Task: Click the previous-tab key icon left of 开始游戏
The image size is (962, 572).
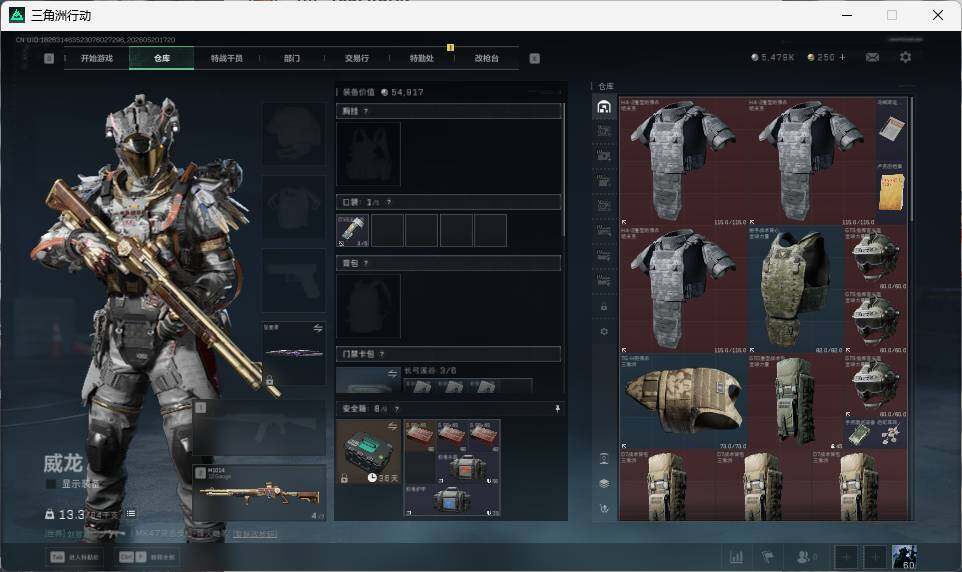Action: [x=49, y=58]
